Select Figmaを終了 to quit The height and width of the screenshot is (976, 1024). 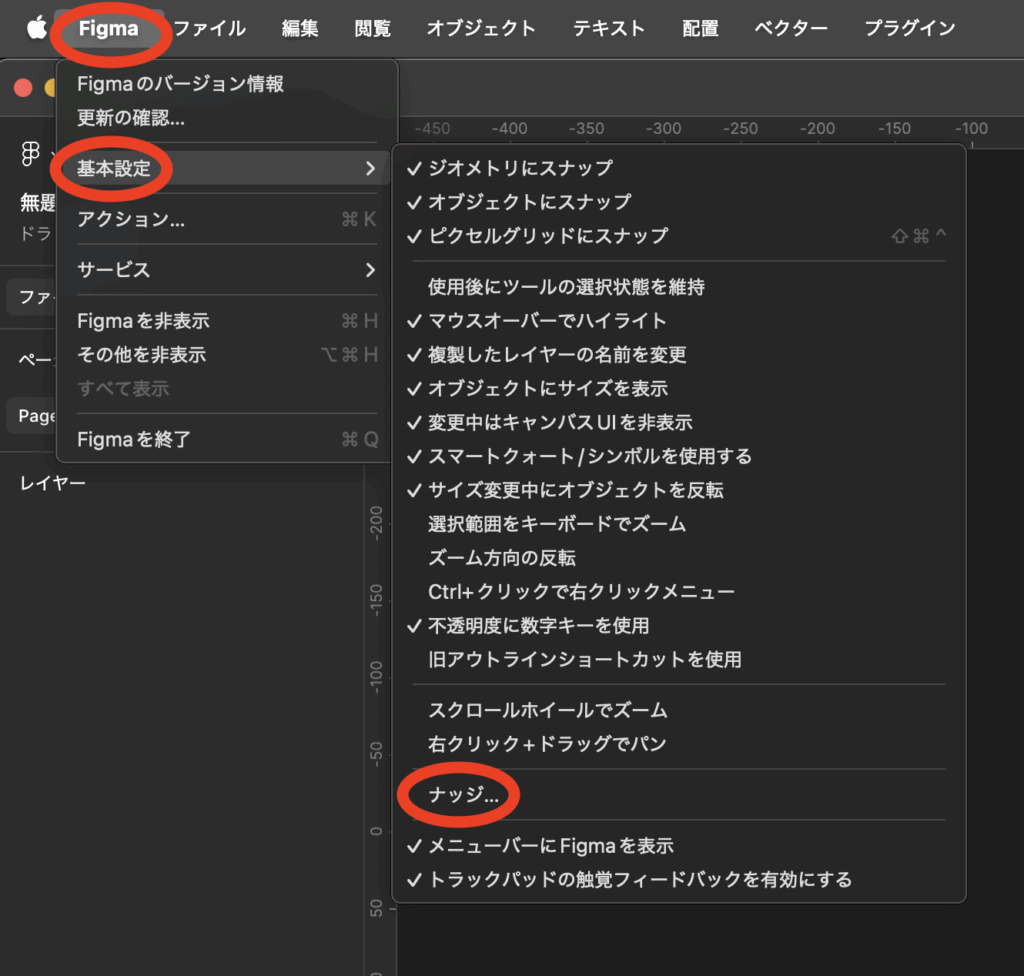pos(134,439)
